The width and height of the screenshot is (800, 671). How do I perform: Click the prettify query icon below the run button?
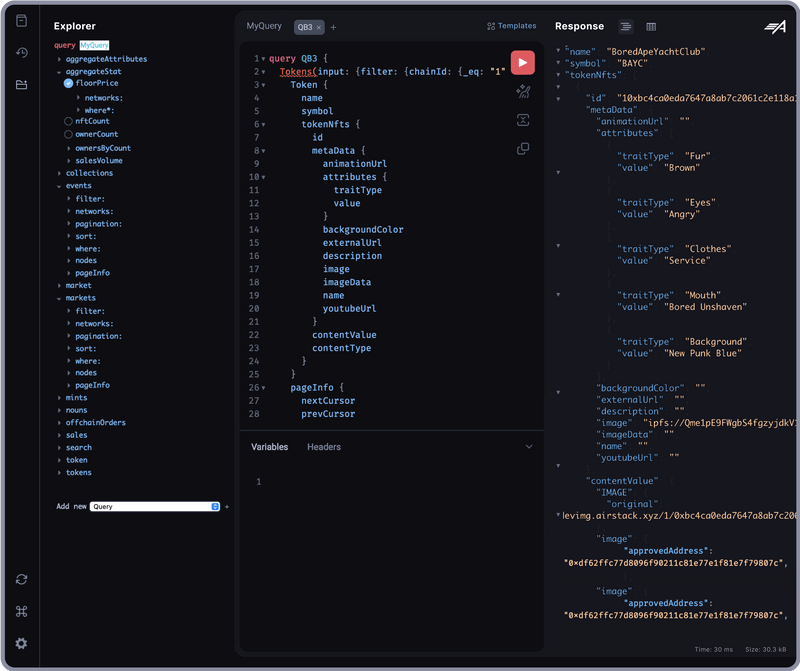[x=522, y=91]
